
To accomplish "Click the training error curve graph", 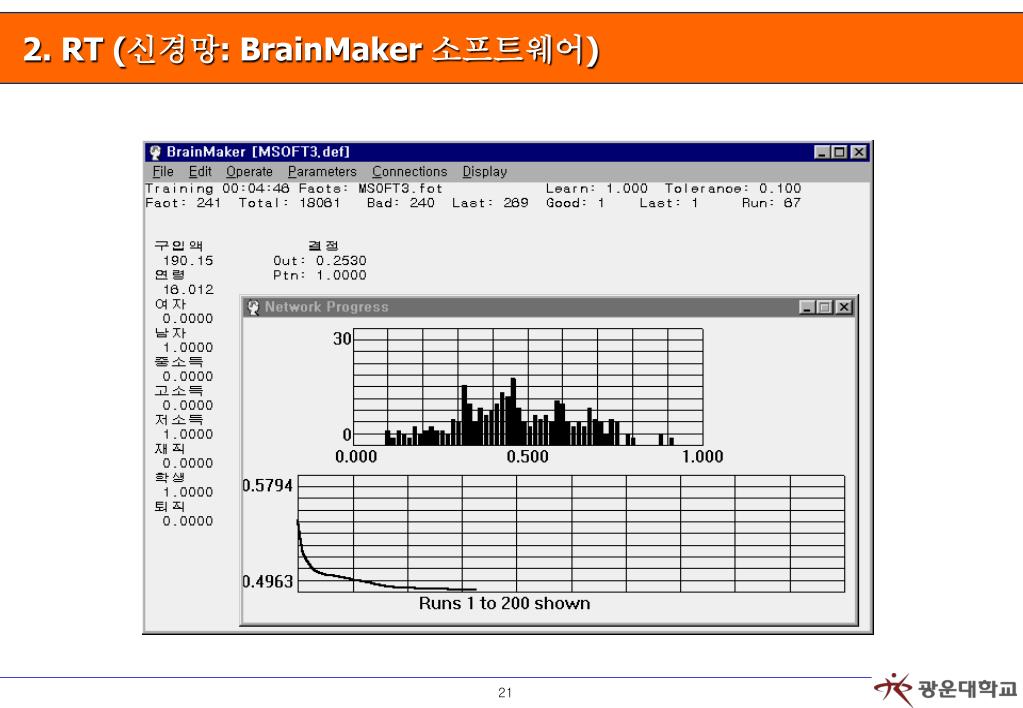I will (571, 534).
